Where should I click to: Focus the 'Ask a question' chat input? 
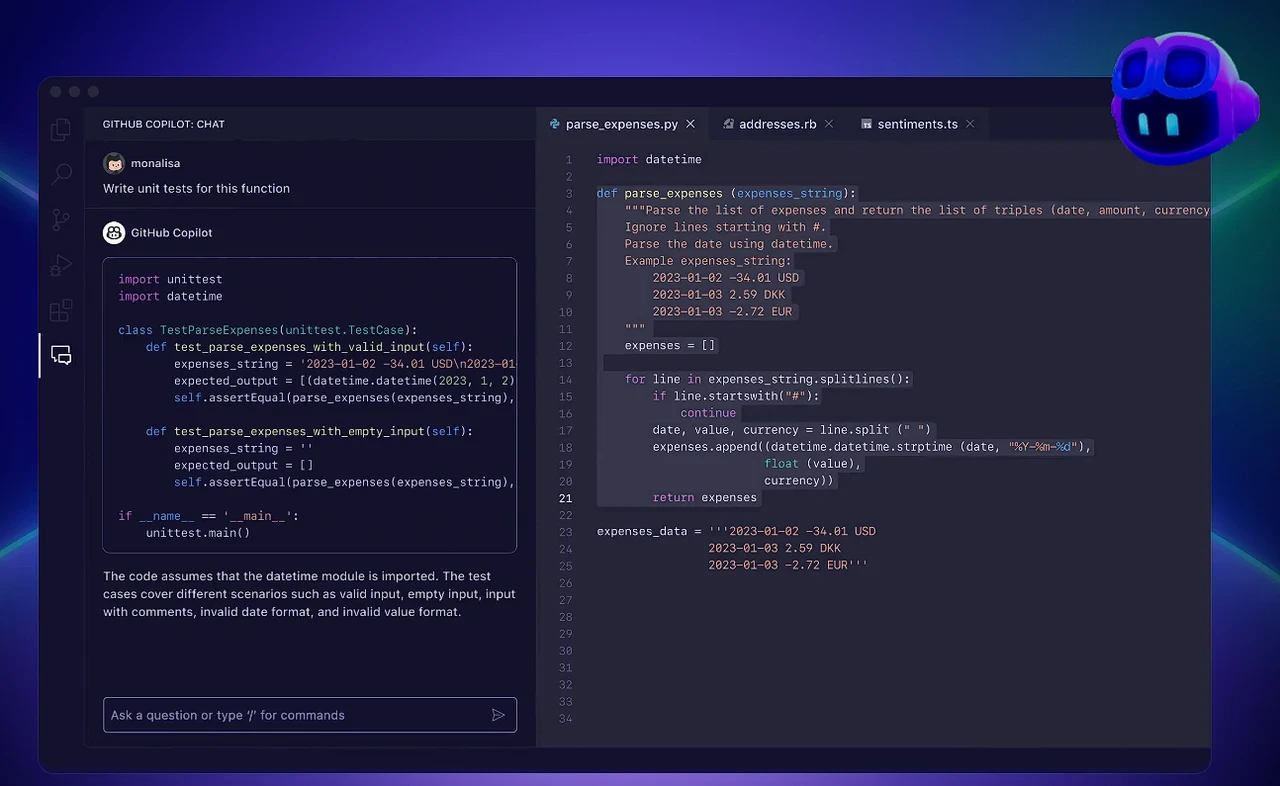click(290, 715)
